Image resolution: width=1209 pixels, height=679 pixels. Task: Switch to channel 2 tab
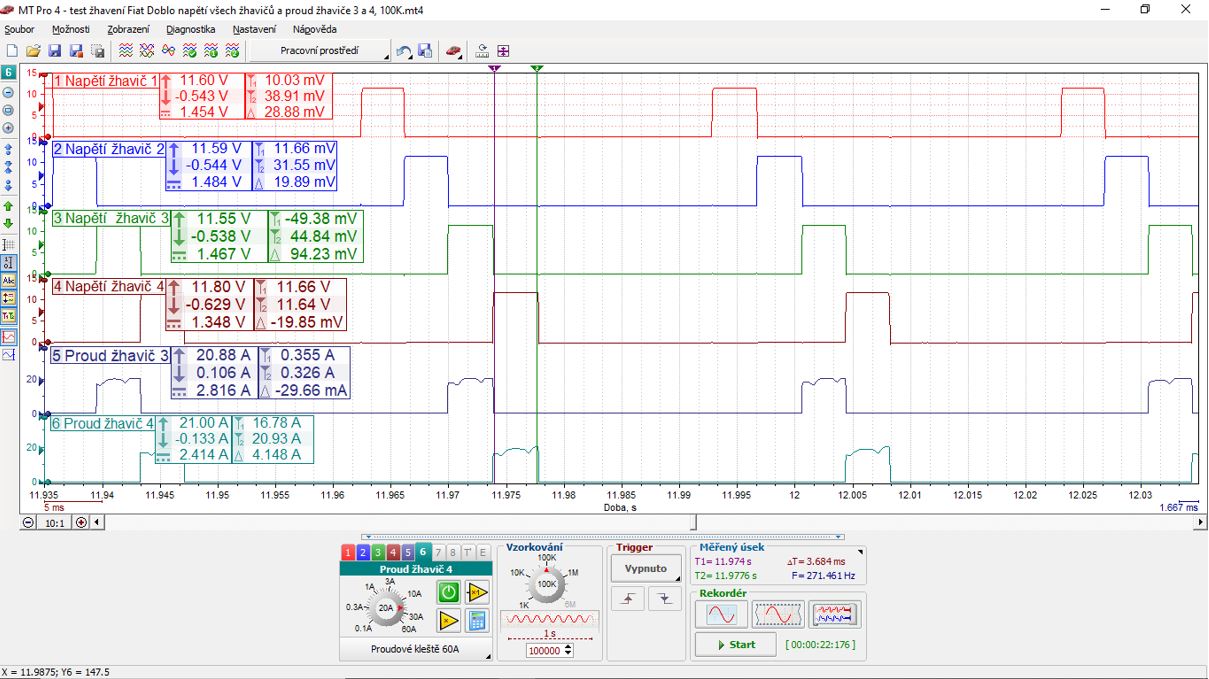[x=363, y=552]
